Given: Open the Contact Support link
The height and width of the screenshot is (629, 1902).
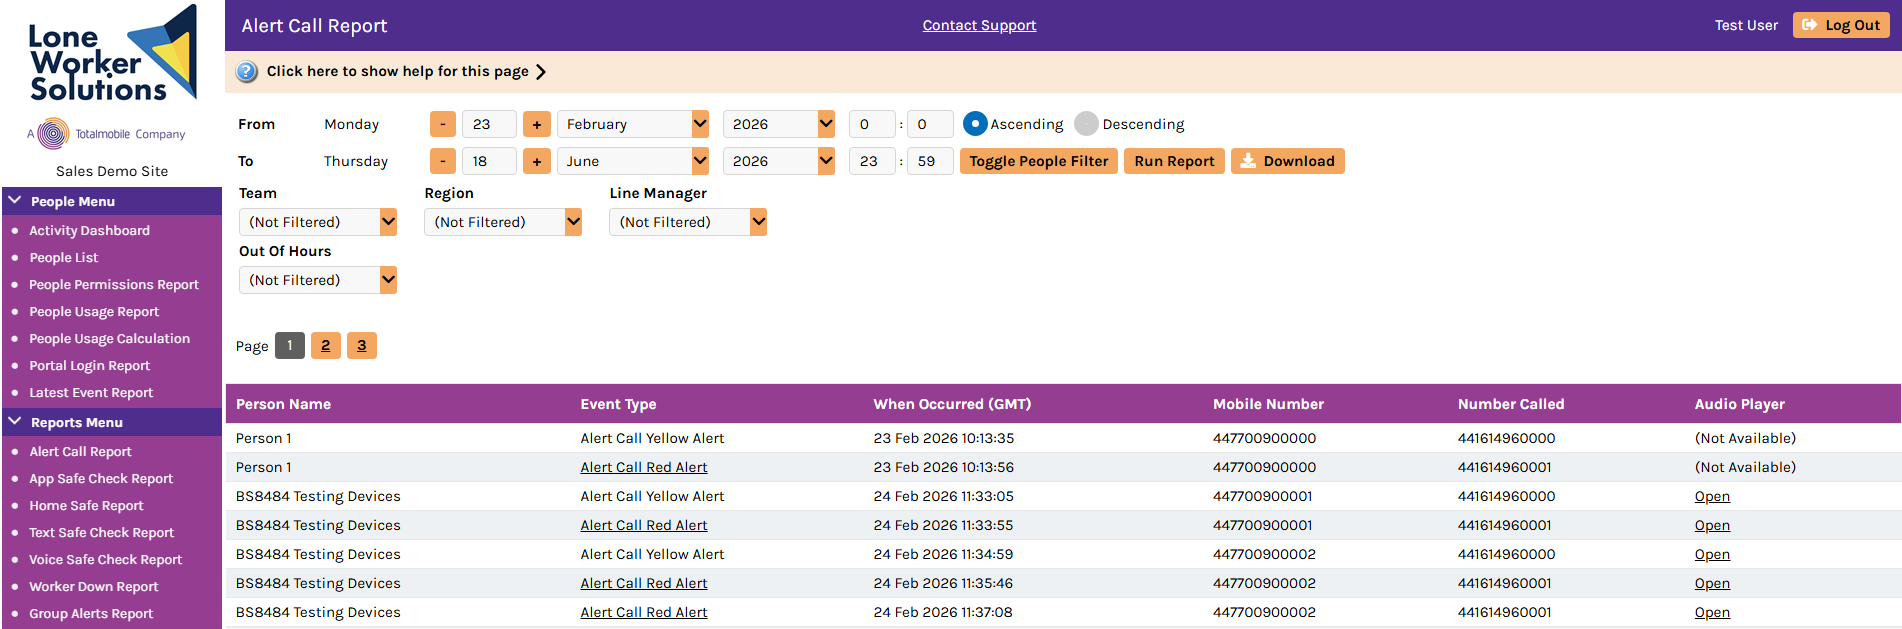Looking at the screenshot, I should pos(979,25).
